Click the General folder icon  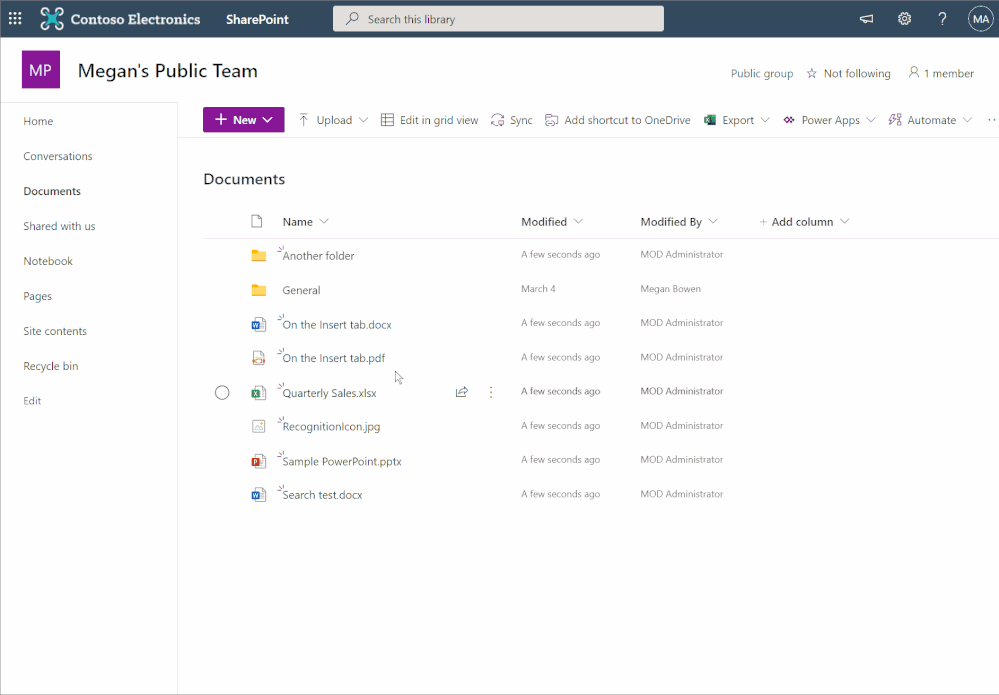click(x=259, y=290)
